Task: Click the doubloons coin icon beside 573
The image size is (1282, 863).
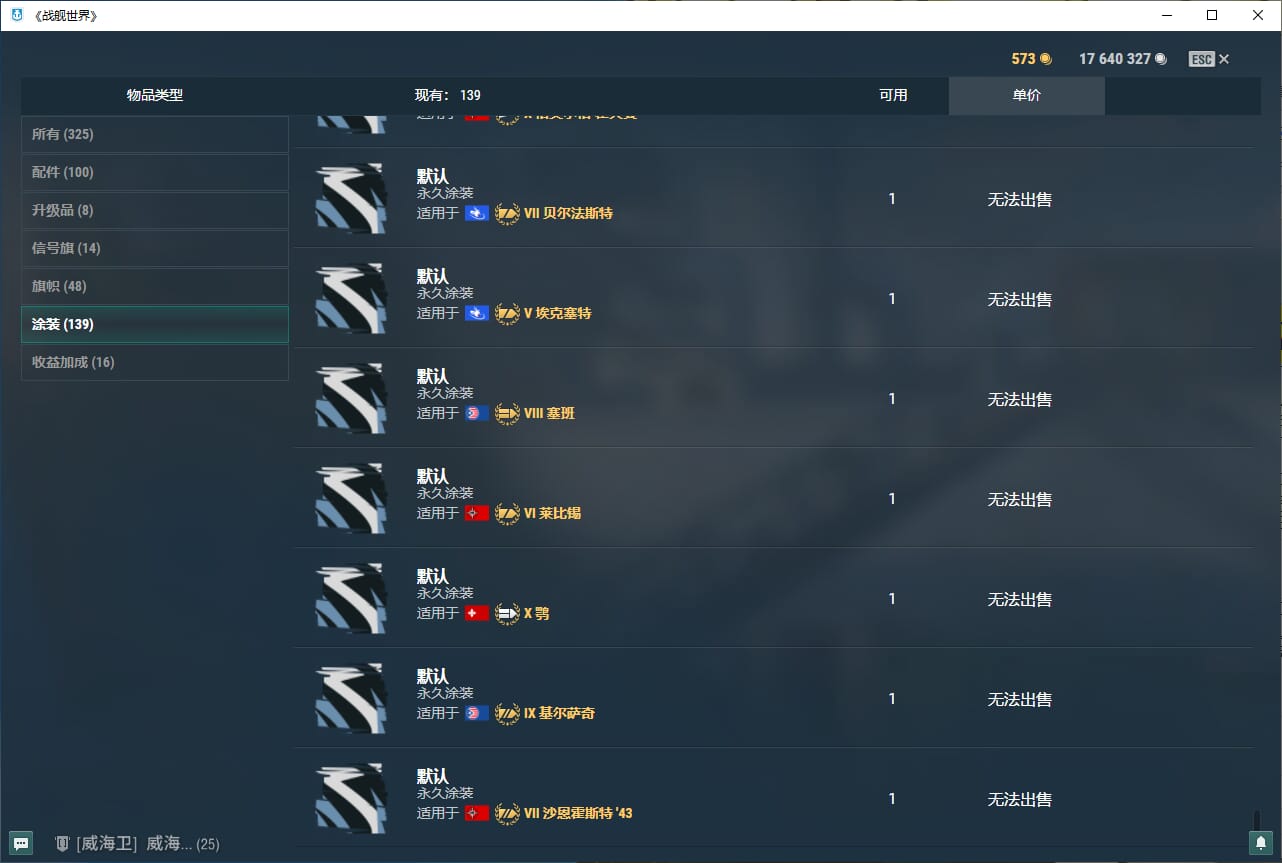Action: pos(1046,59)
